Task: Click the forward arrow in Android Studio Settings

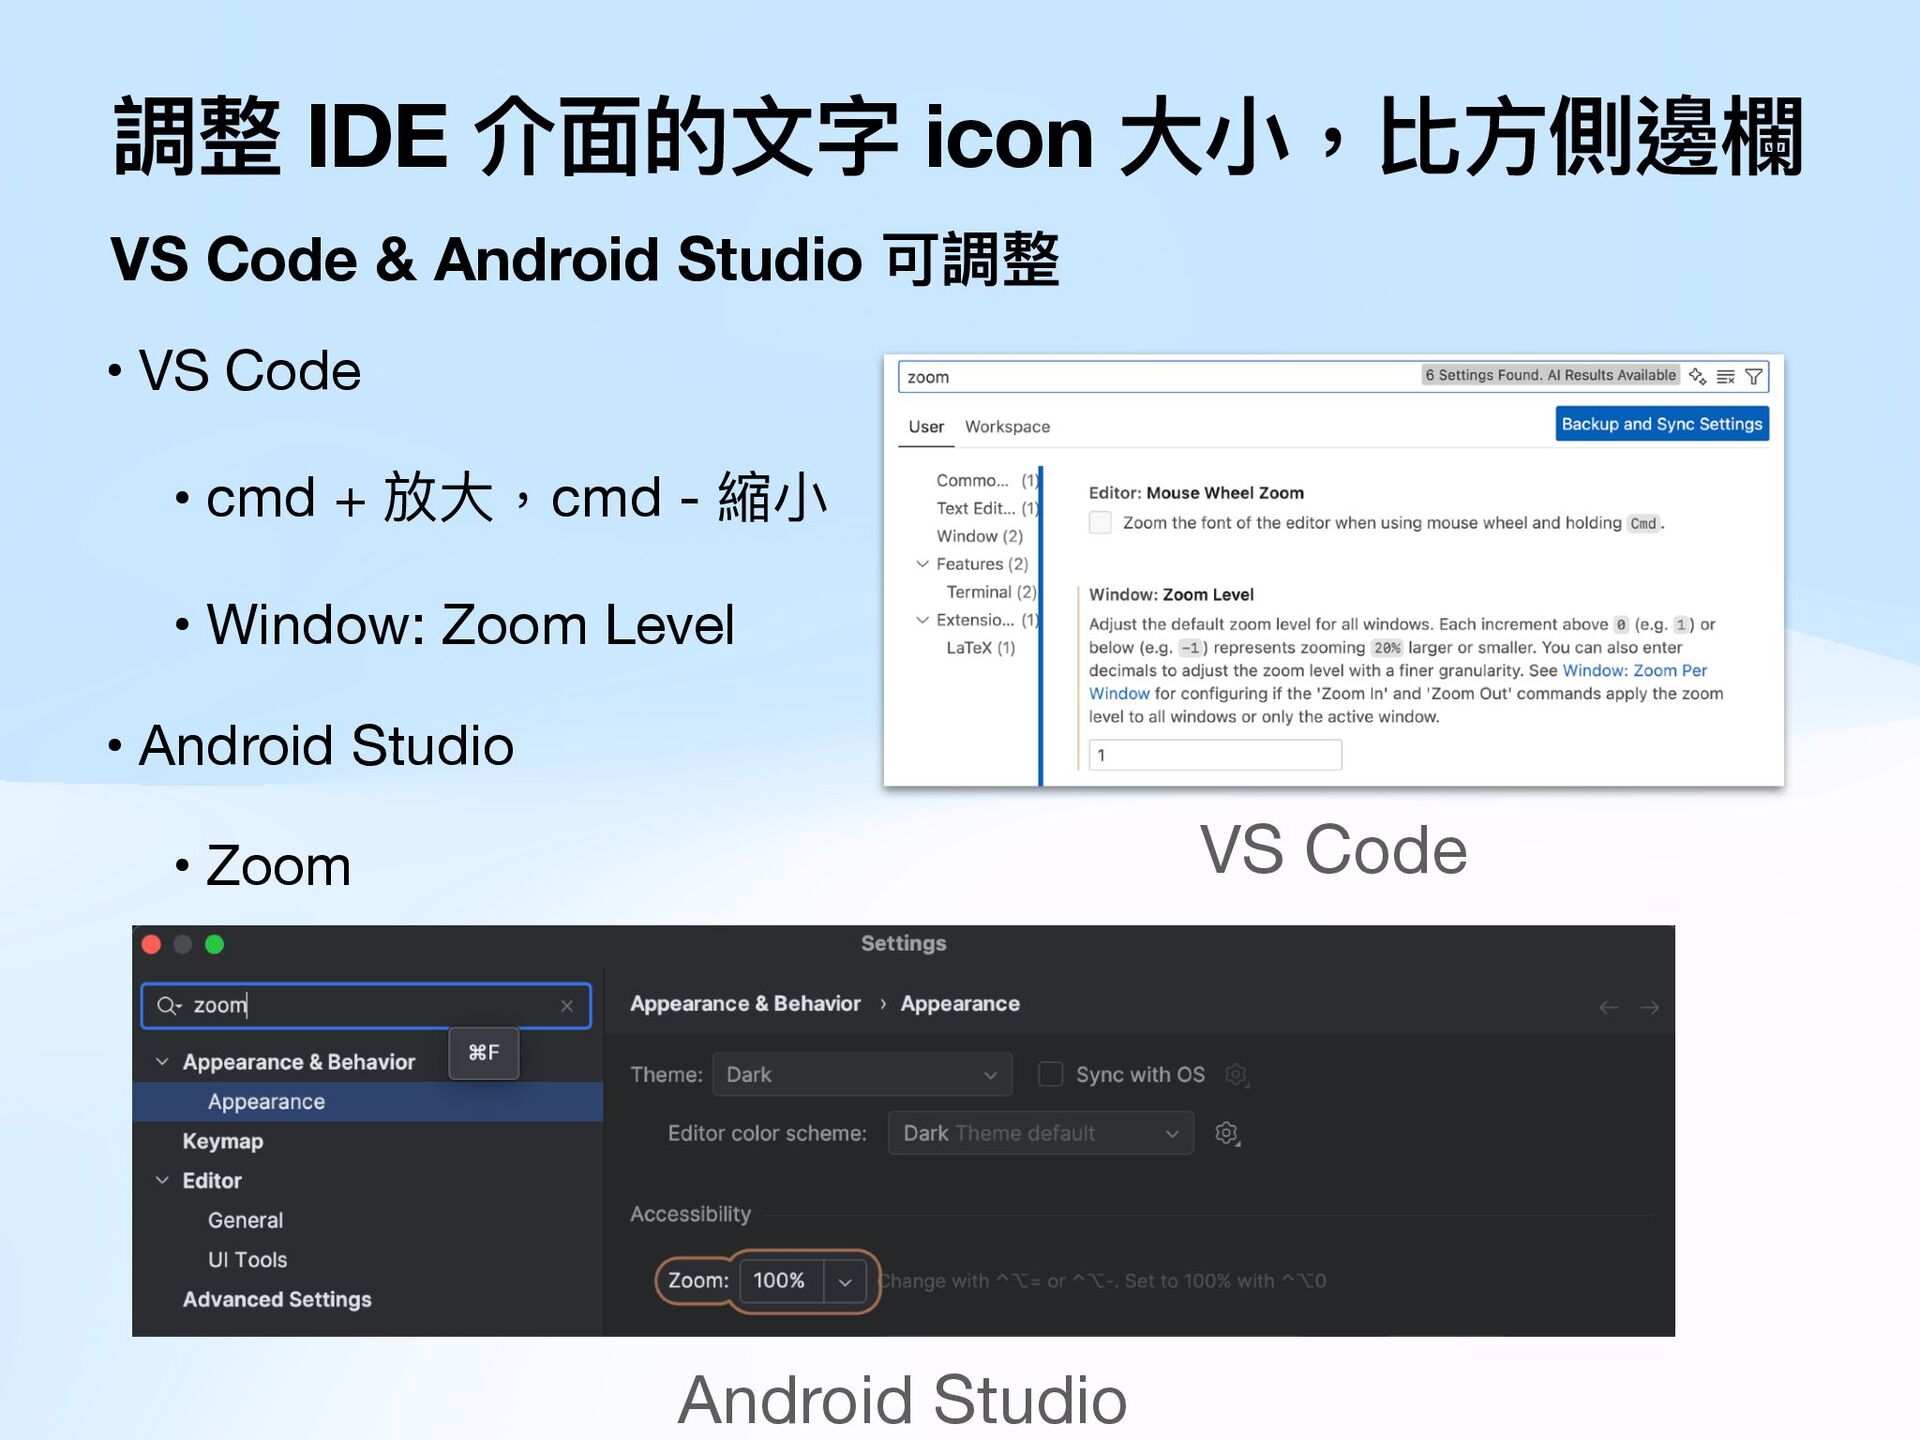Action: tap(1650, 1007)
